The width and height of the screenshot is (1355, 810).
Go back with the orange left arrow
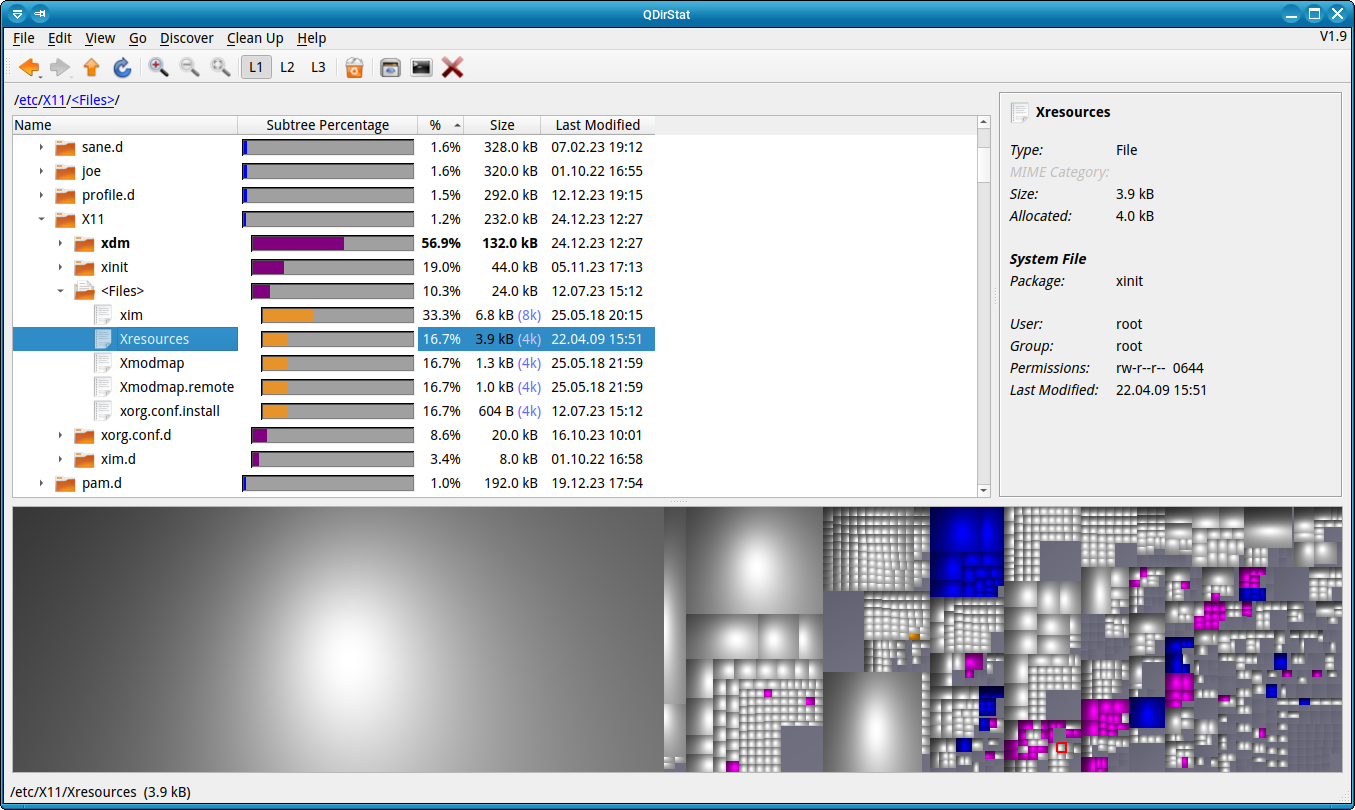coord(29,67)
